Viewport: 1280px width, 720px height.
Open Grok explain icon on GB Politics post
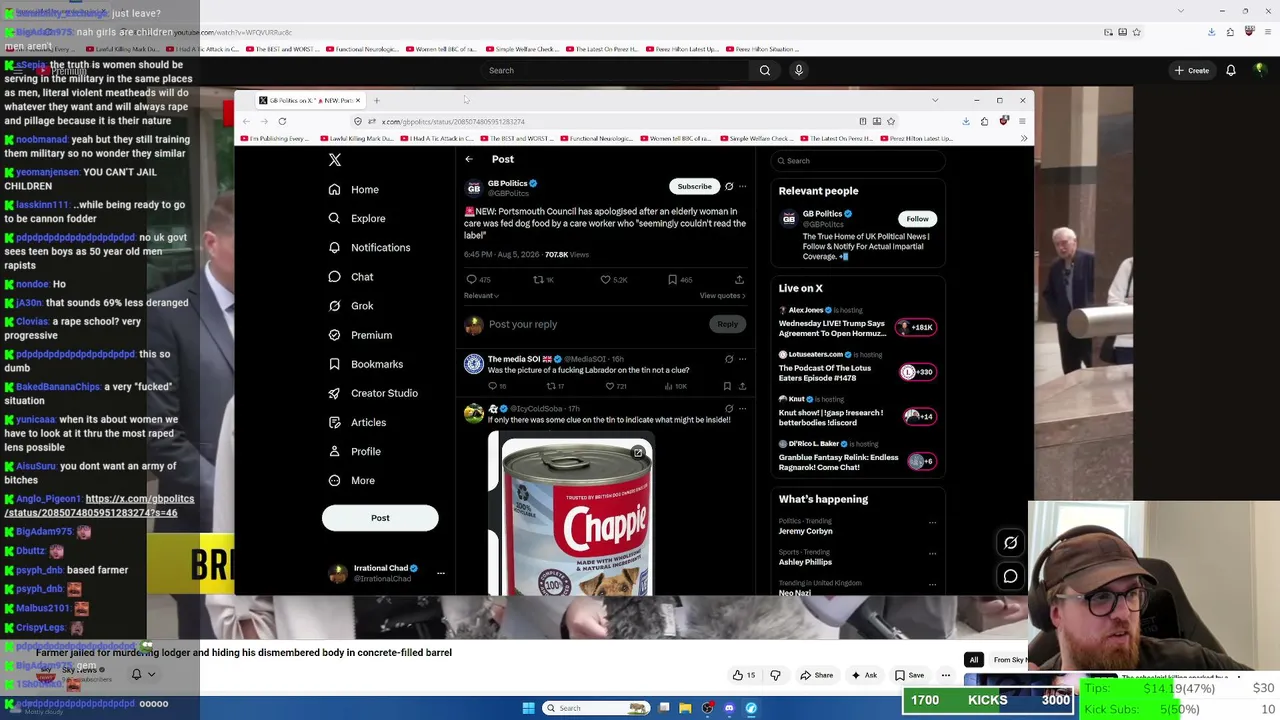click(x=729, y=186)
